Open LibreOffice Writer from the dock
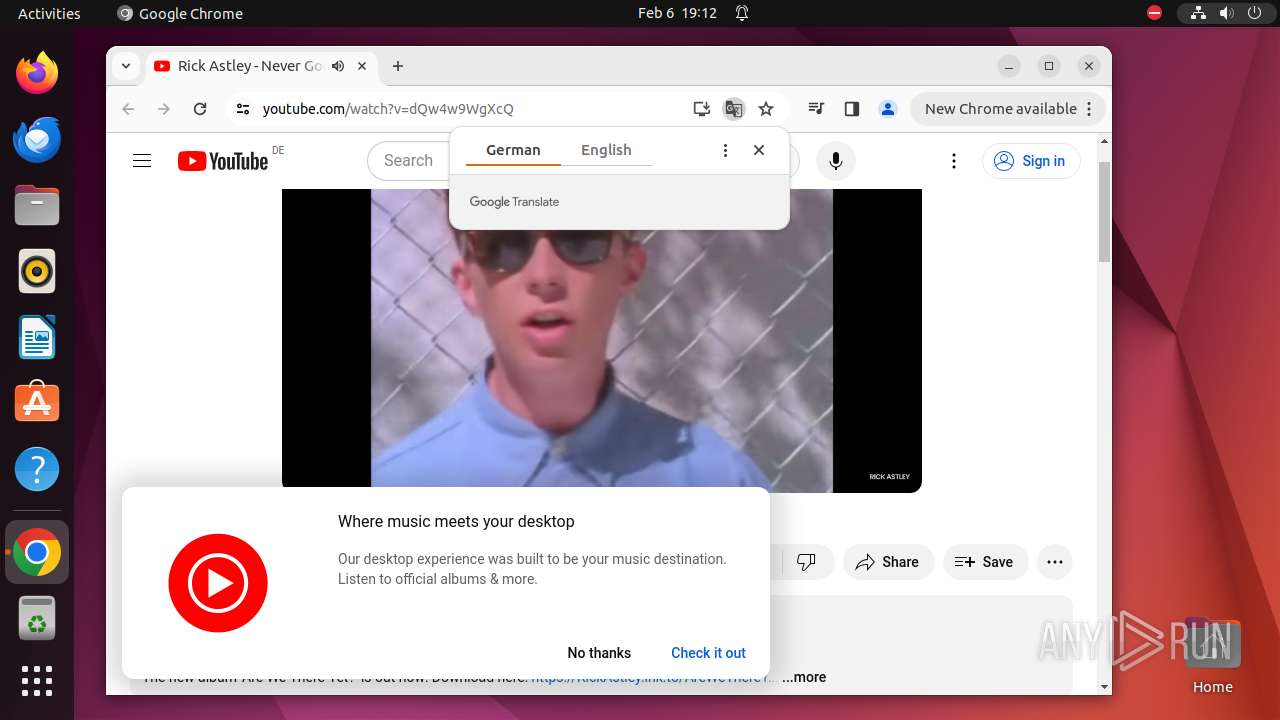Screen dimensions: 1280x720 (x=37, y=337)
